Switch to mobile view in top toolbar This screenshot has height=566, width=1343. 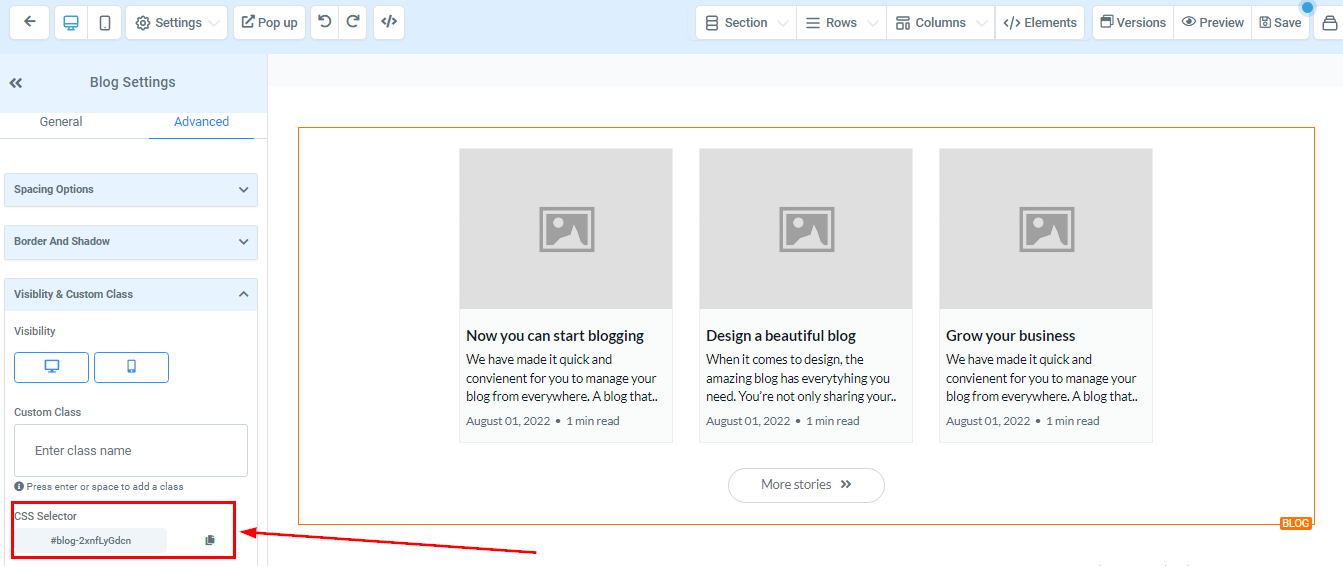104,22
